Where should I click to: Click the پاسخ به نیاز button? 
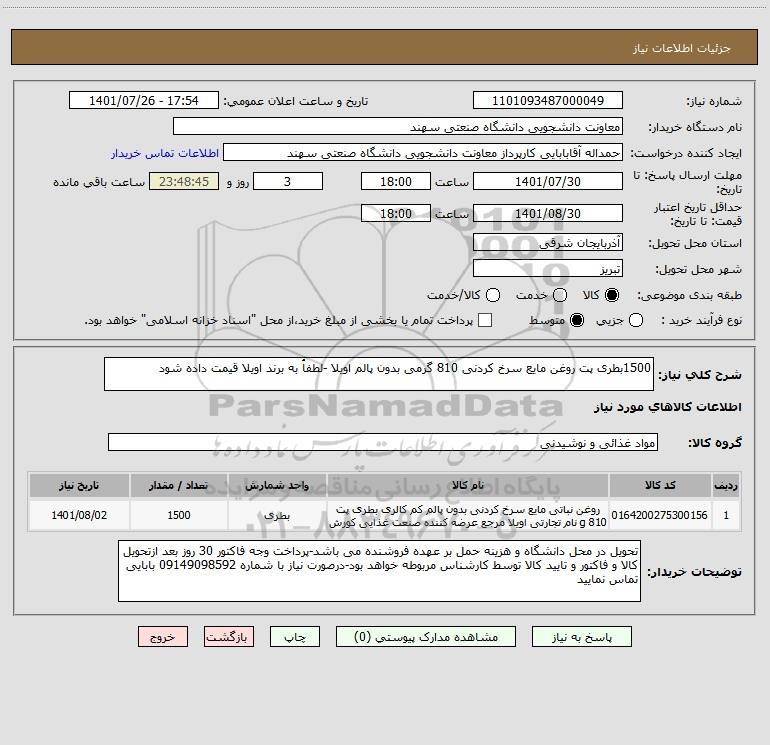coord(581,637)
